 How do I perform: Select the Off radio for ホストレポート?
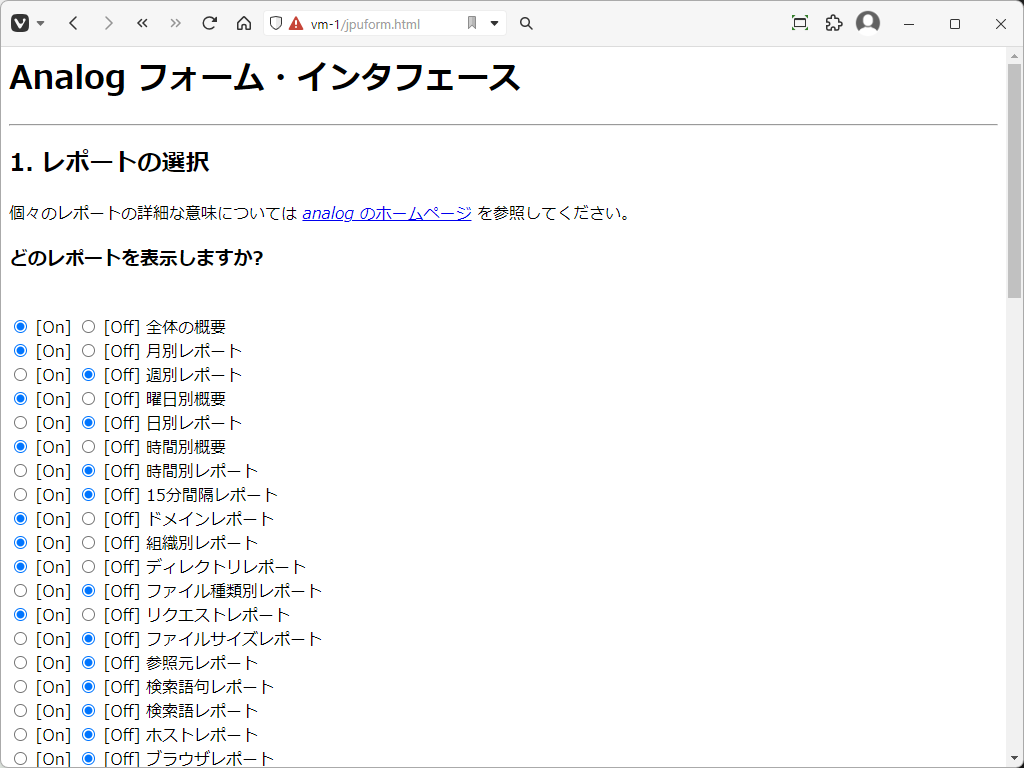pos(88,735)
